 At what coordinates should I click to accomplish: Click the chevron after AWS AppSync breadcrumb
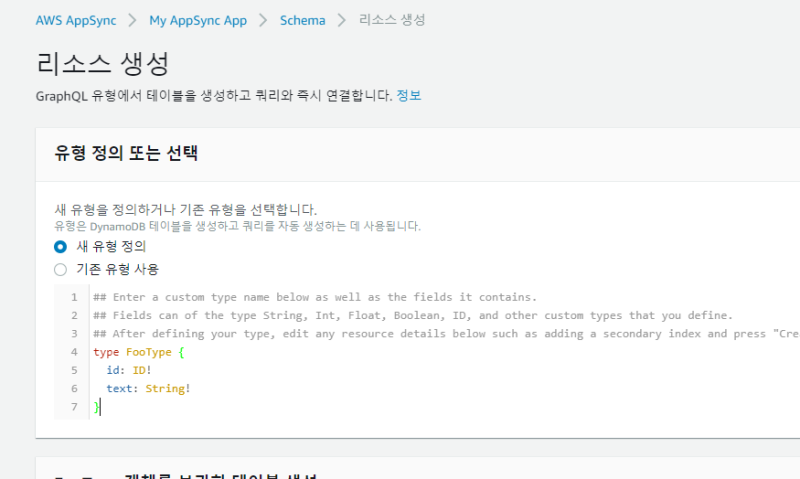(x=133, y=20)
